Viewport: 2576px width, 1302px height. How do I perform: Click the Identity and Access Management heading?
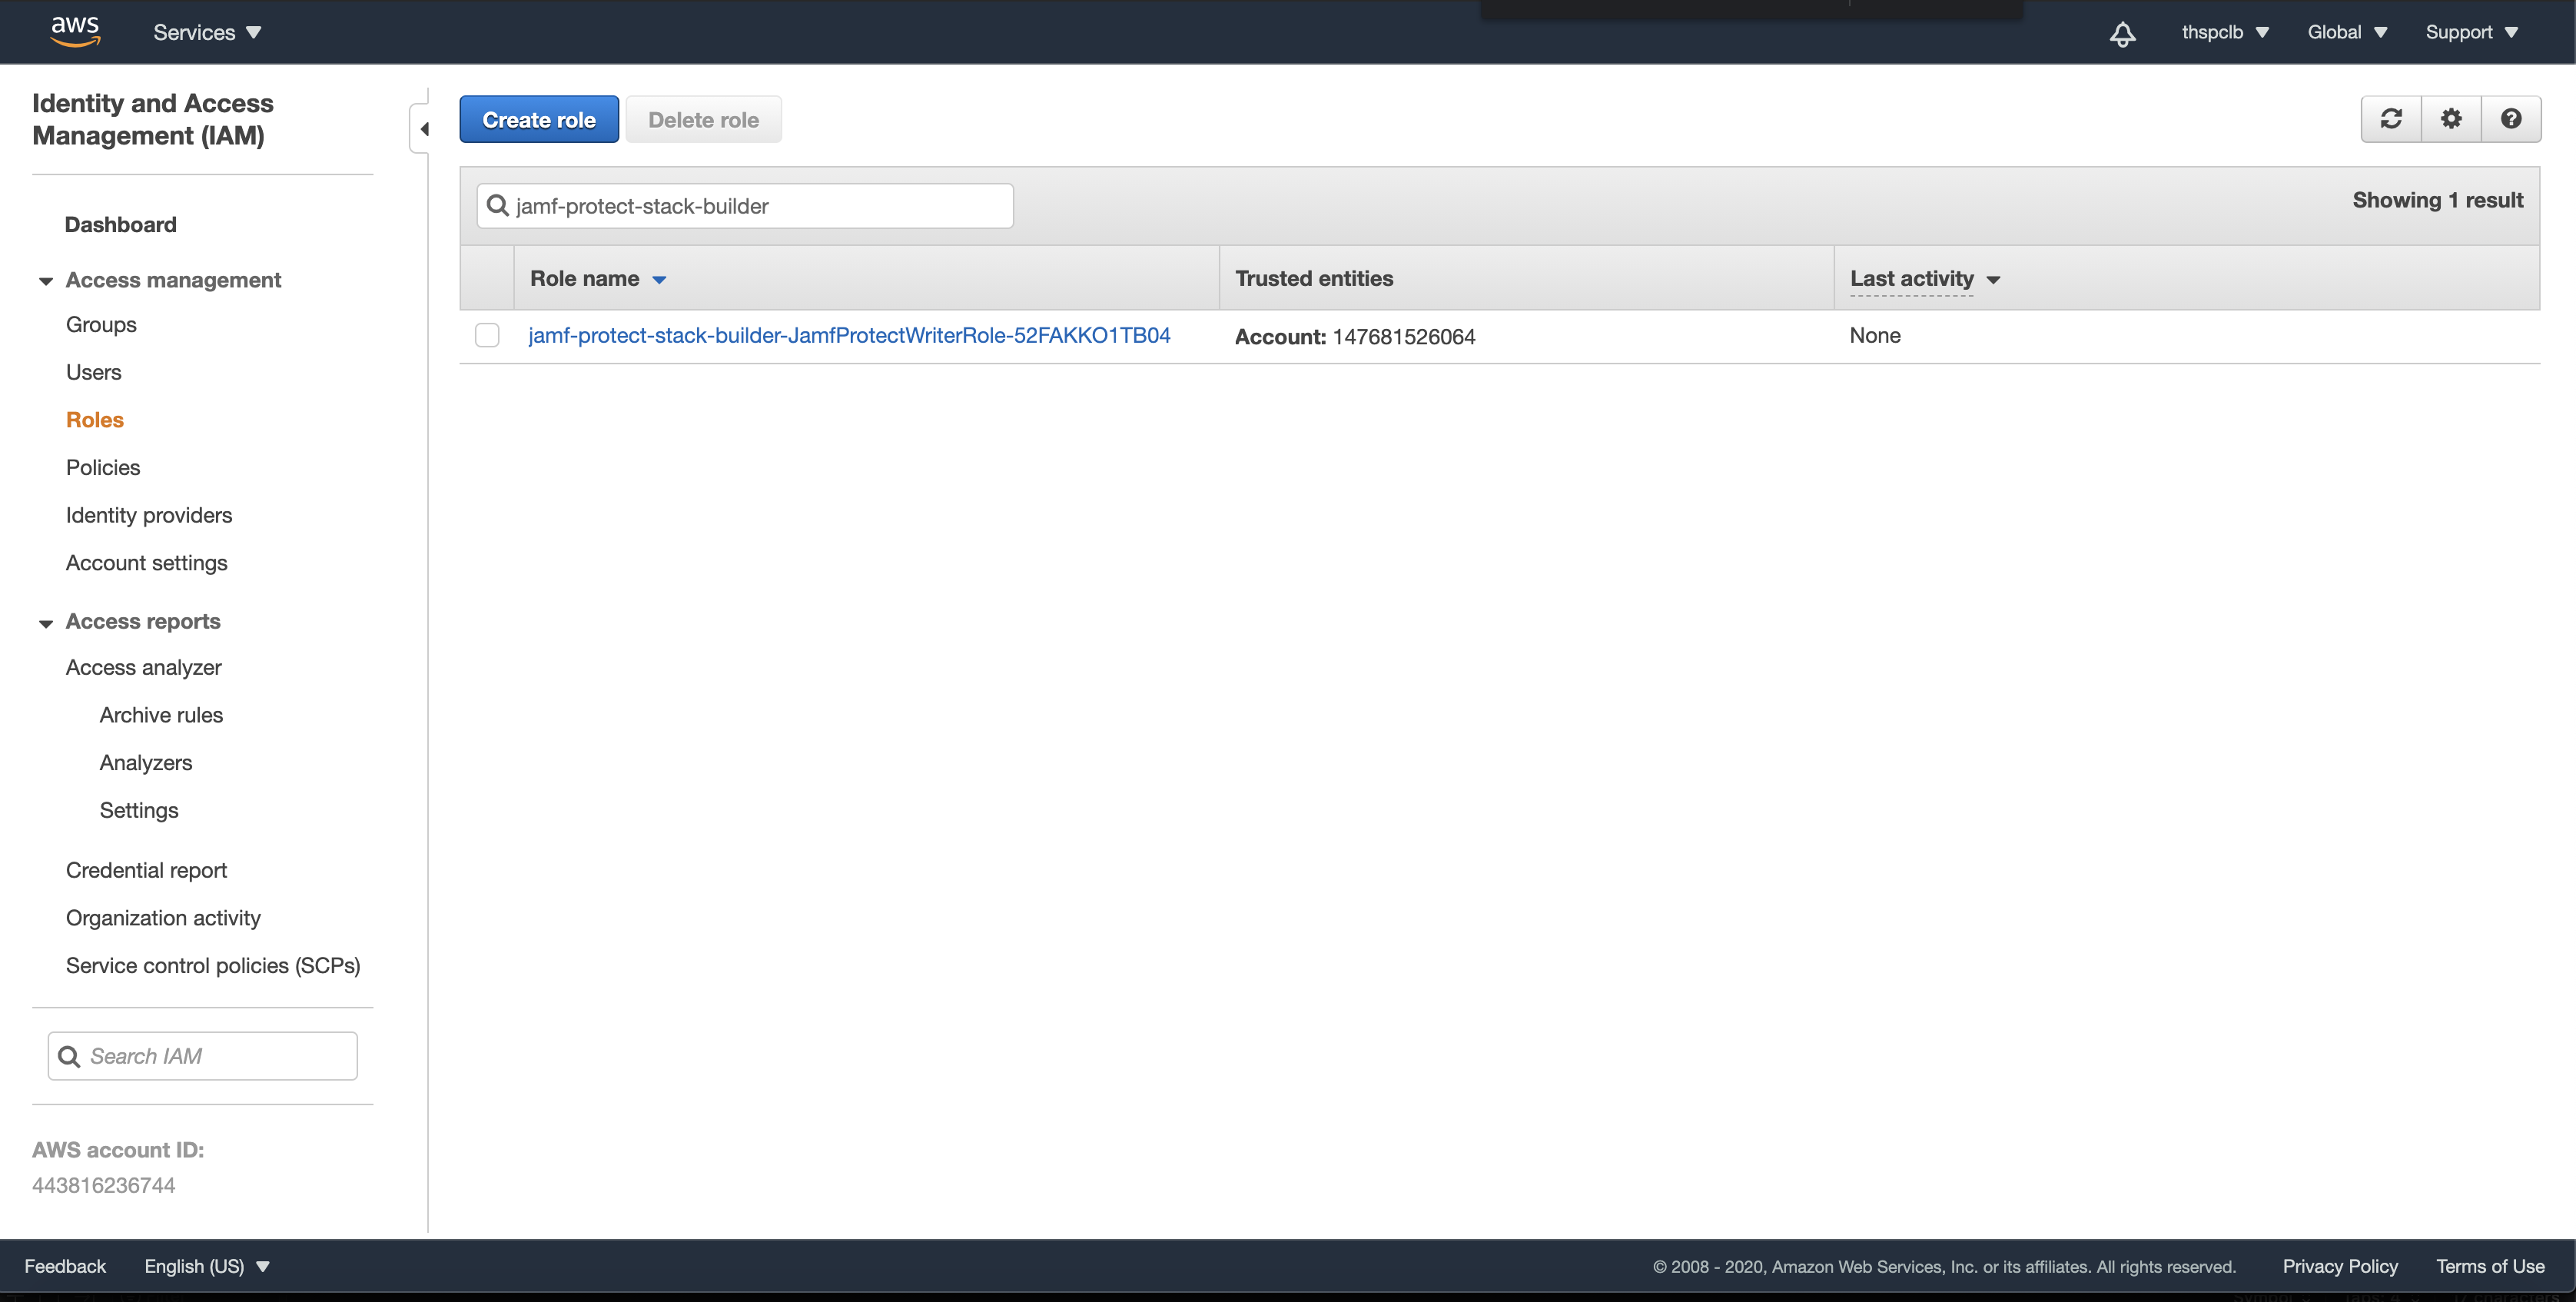(x=153, y=119)
